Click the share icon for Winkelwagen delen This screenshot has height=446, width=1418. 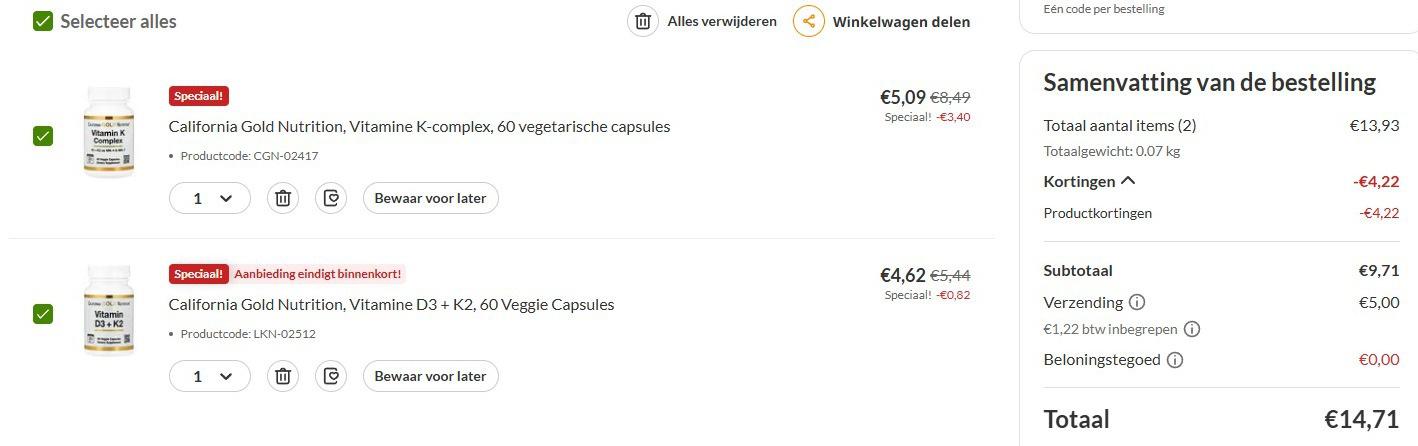pos(809,21)
